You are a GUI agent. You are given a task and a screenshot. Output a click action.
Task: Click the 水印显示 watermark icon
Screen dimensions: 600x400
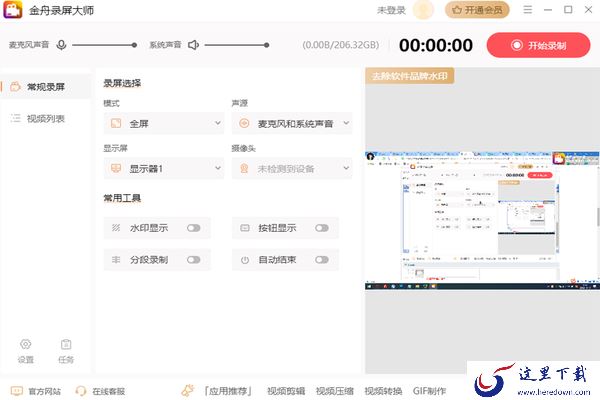pos(116,228)
